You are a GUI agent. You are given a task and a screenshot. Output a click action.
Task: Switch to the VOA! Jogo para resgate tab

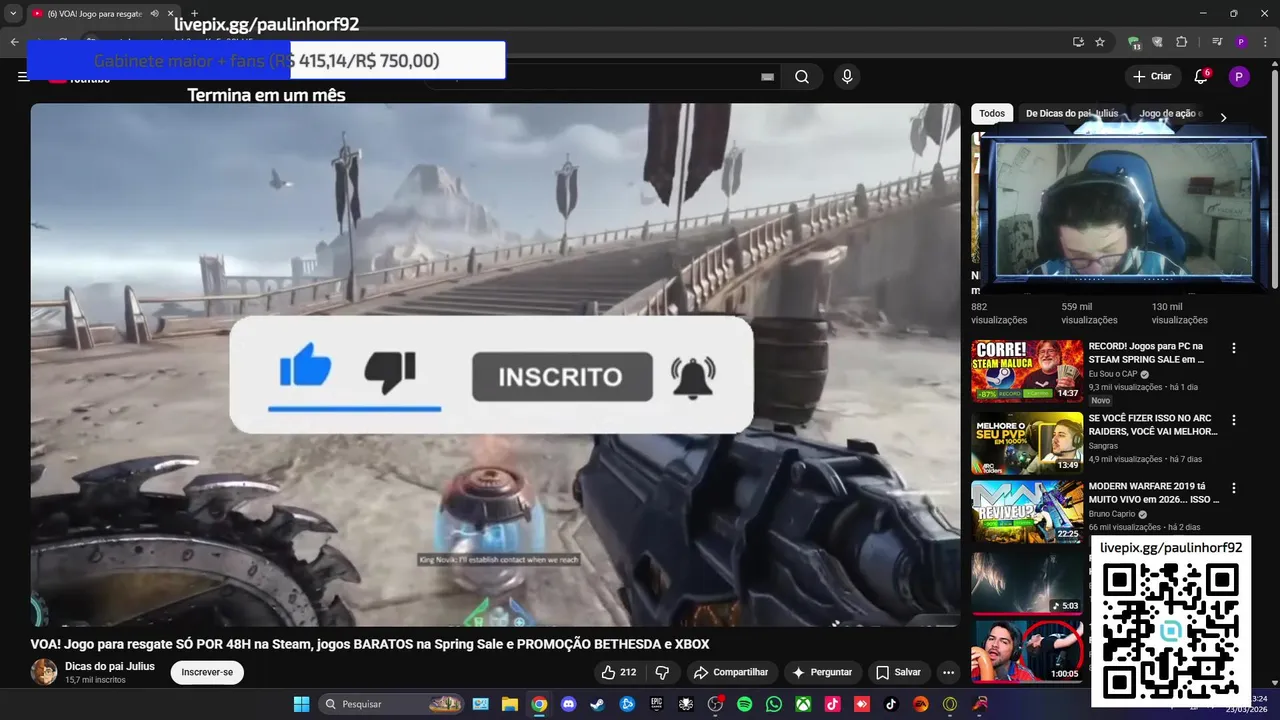pyautogui.click(x=103, y=14)
